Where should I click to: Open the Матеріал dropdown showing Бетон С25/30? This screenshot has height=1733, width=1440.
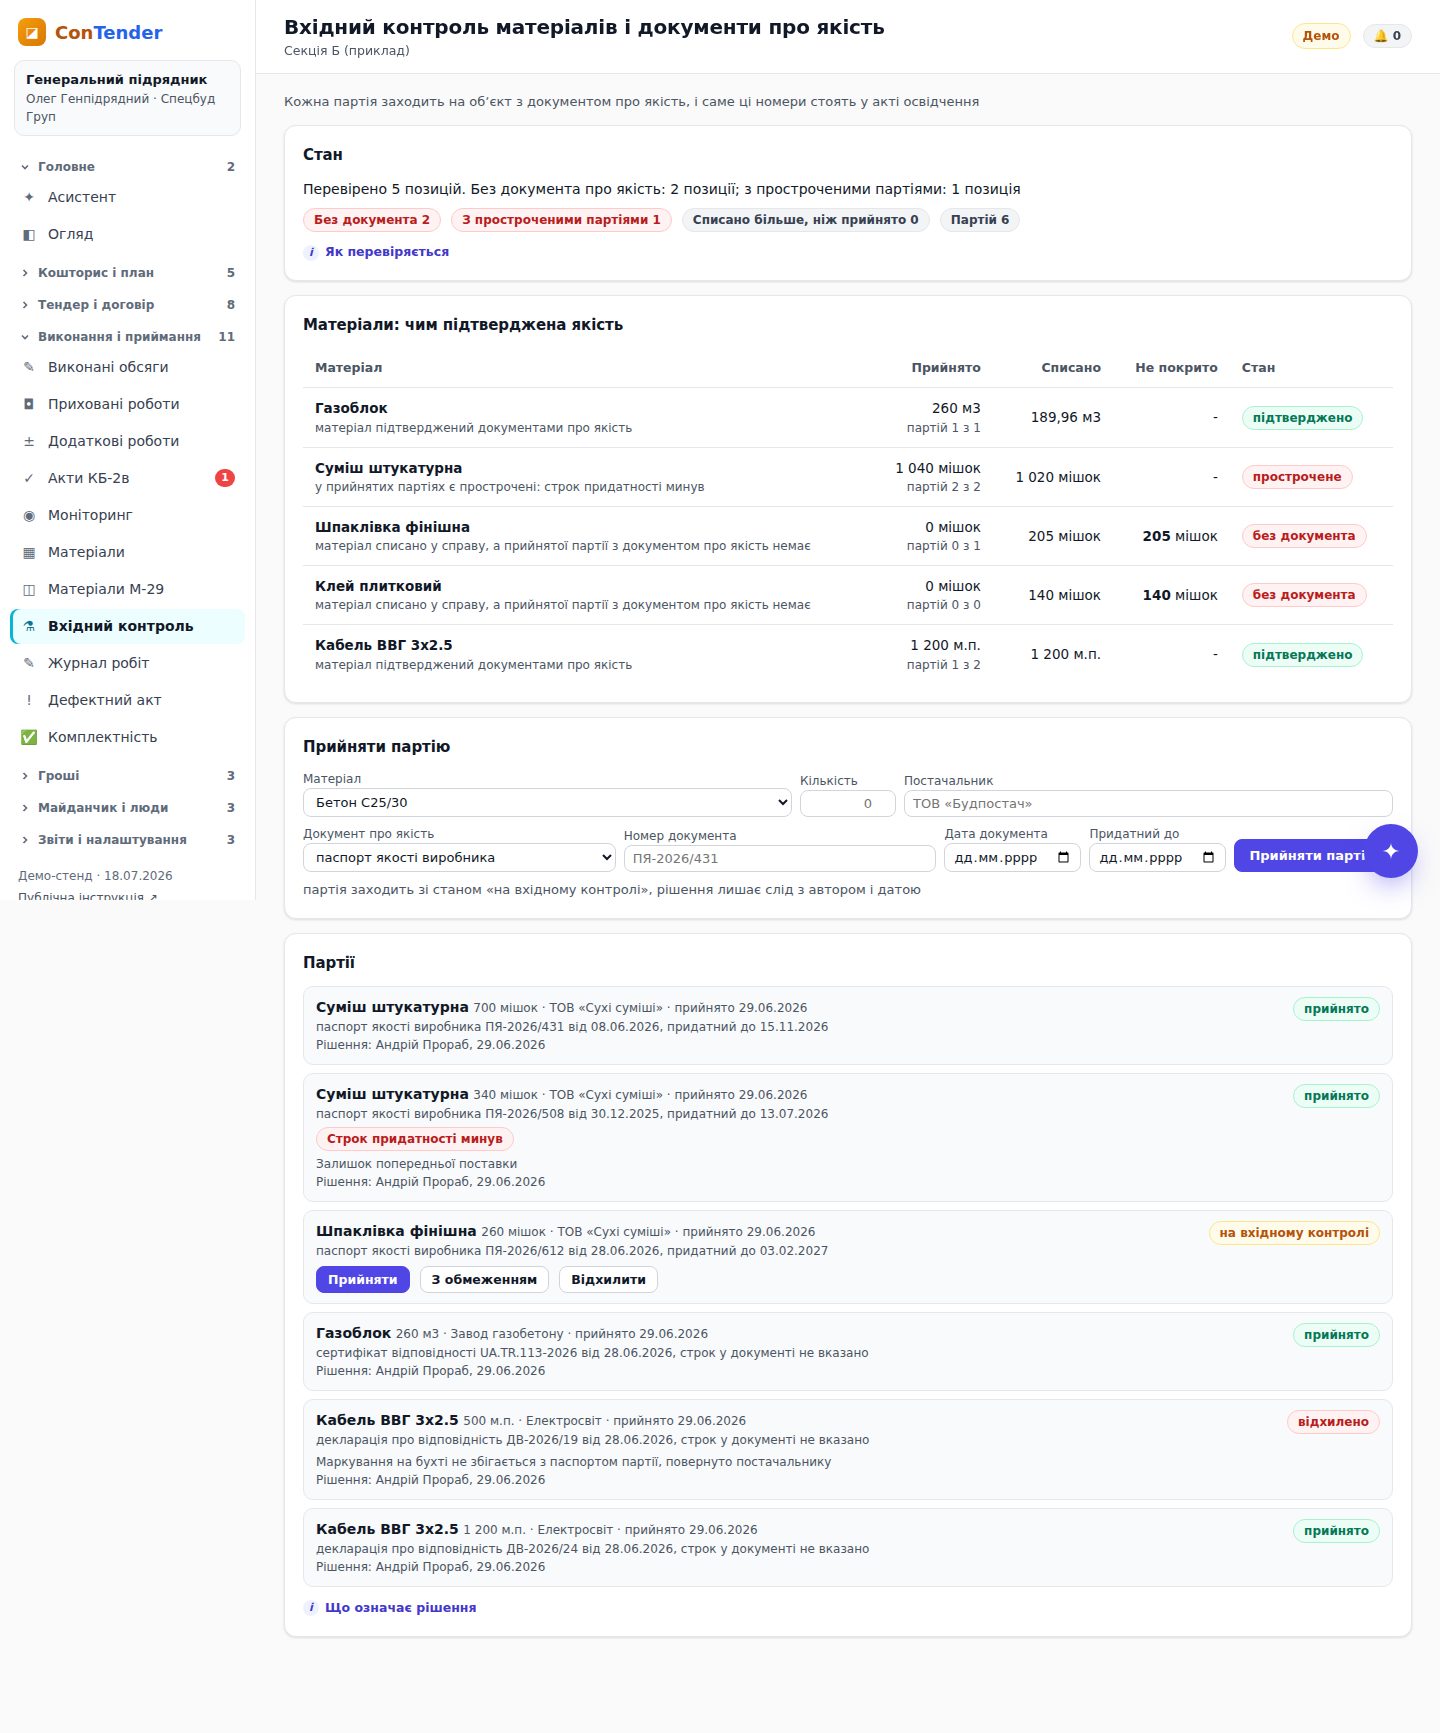point(547,802)
